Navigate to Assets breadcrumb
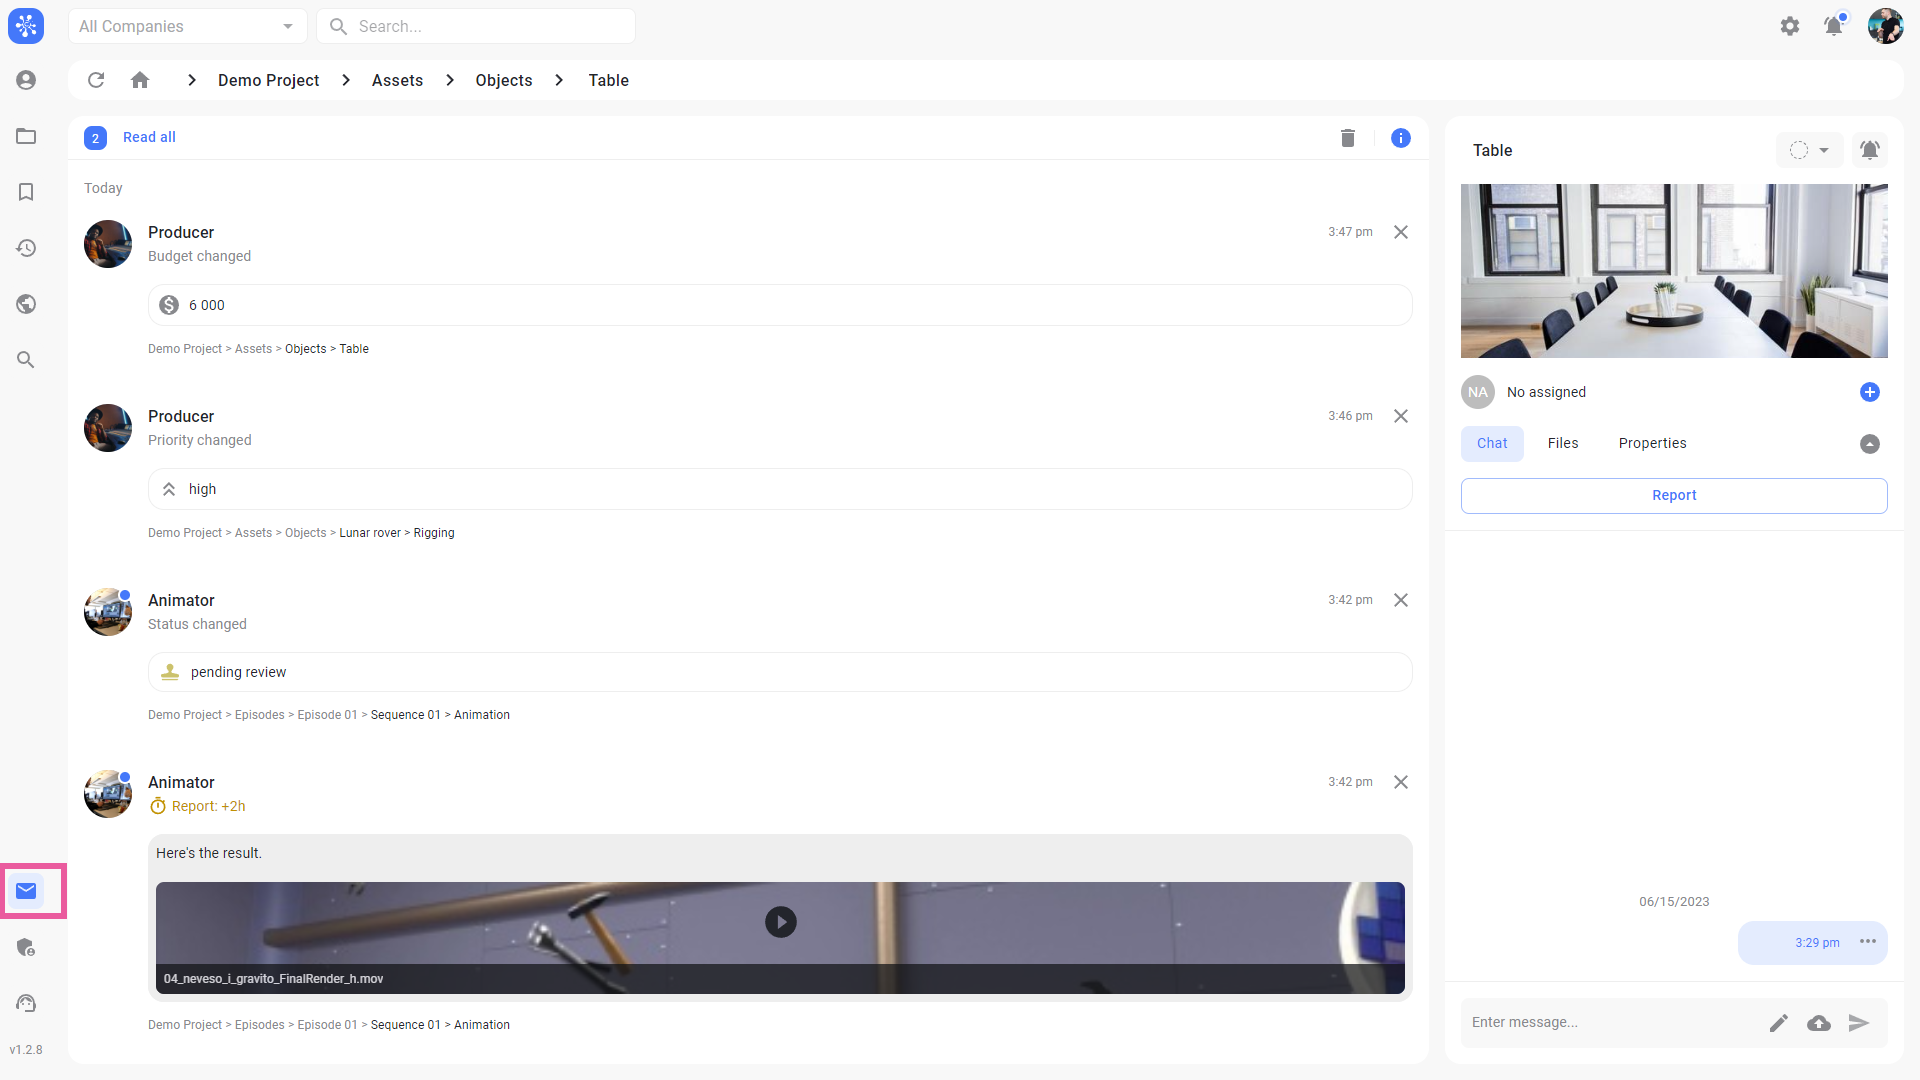This screenshot has width=1920, height=1080. 397,80
